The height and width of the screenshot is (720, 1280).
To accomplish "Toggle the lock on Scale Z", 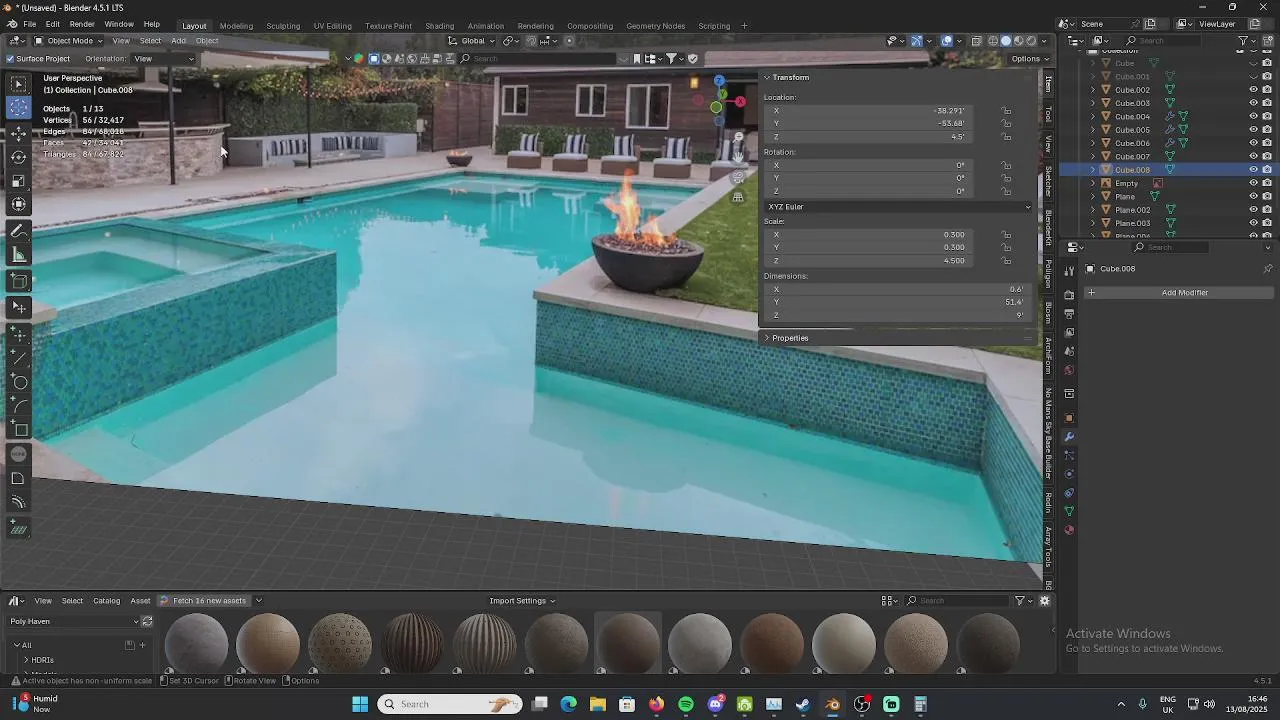I will 1006,261.
